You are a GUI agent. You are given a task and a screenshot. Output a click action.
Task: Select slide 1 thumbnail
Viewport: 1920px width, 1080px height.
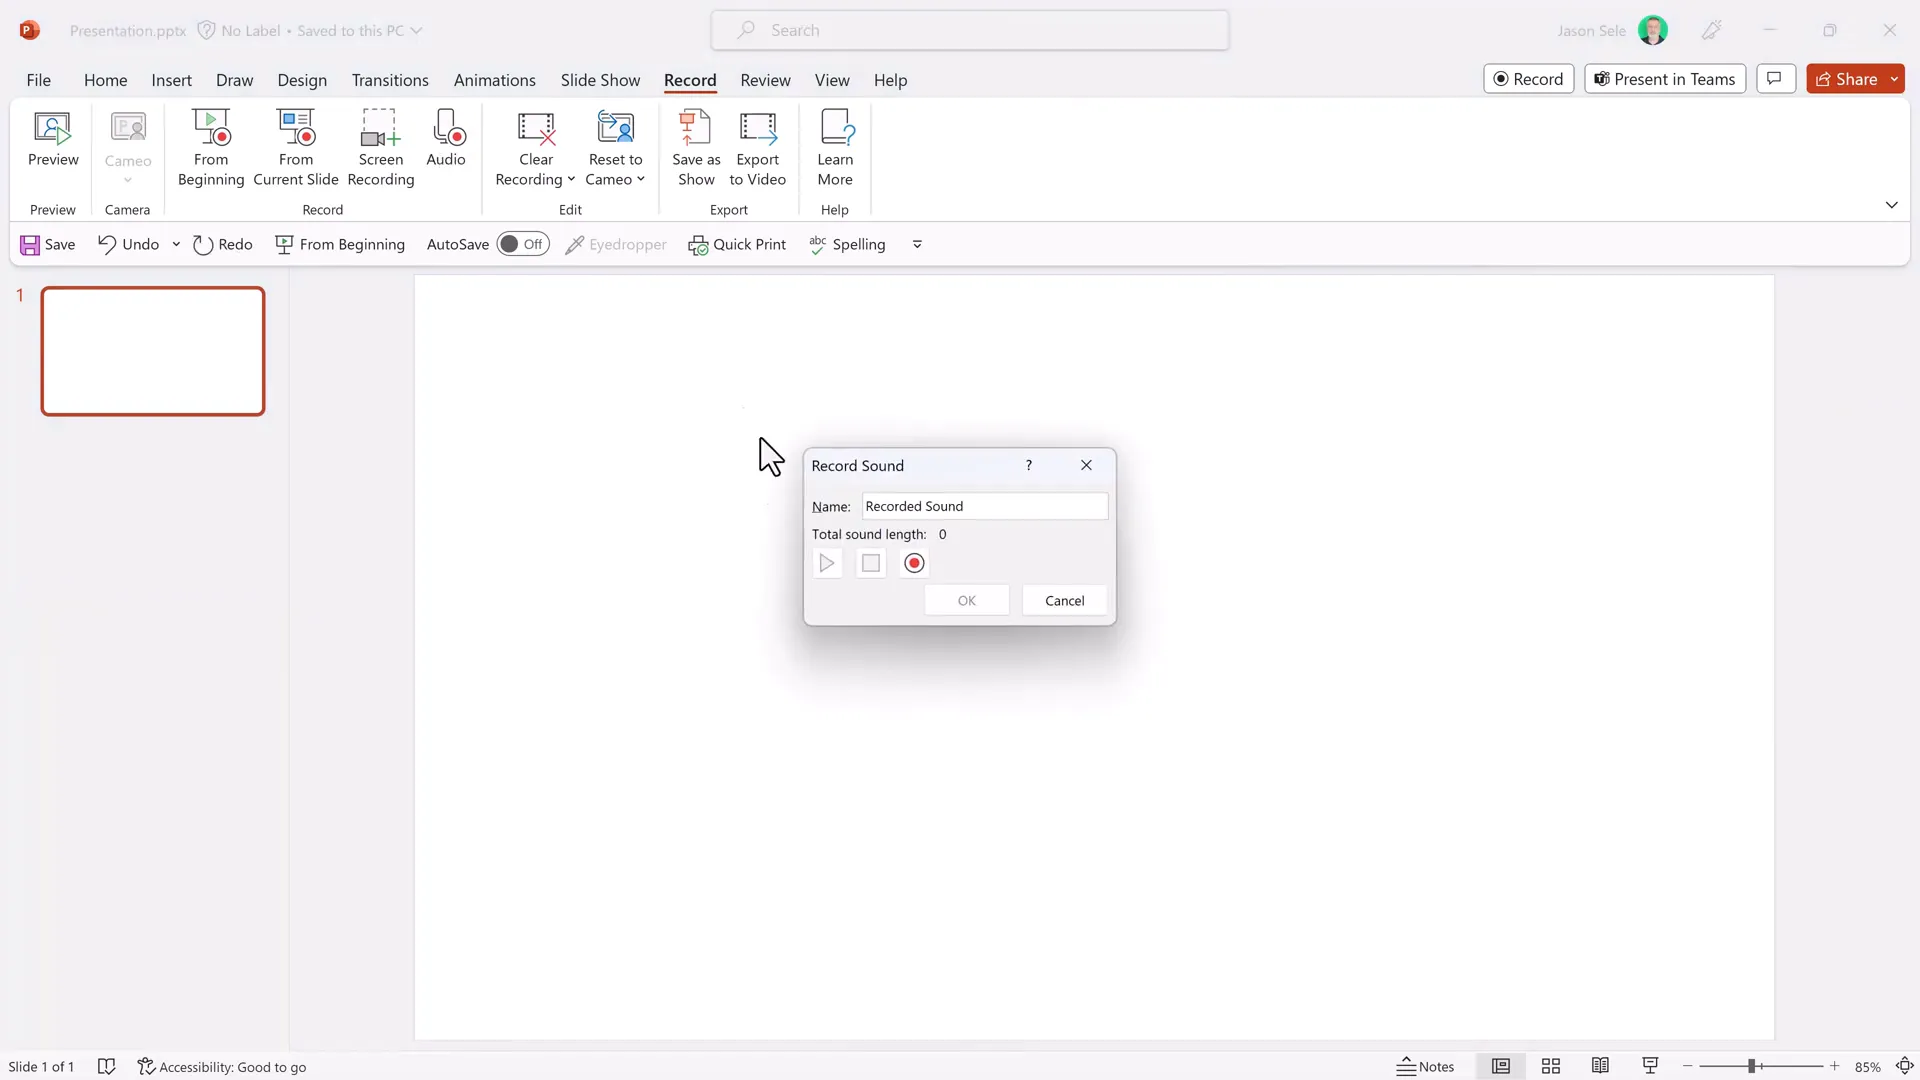click(153, 351)
